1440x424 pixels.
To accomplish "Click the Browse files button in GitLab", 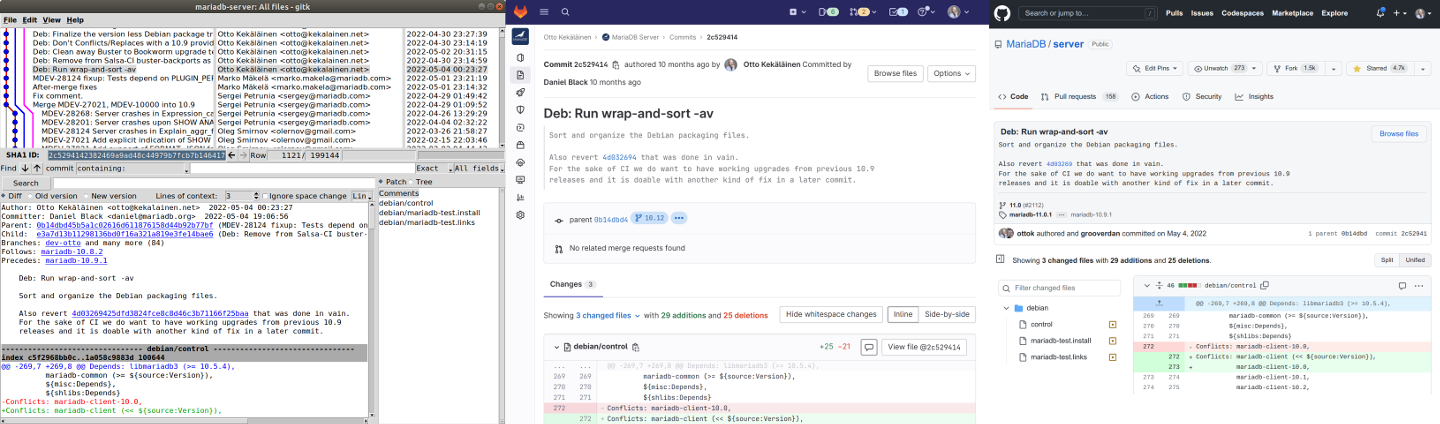I will click(894, 73).
